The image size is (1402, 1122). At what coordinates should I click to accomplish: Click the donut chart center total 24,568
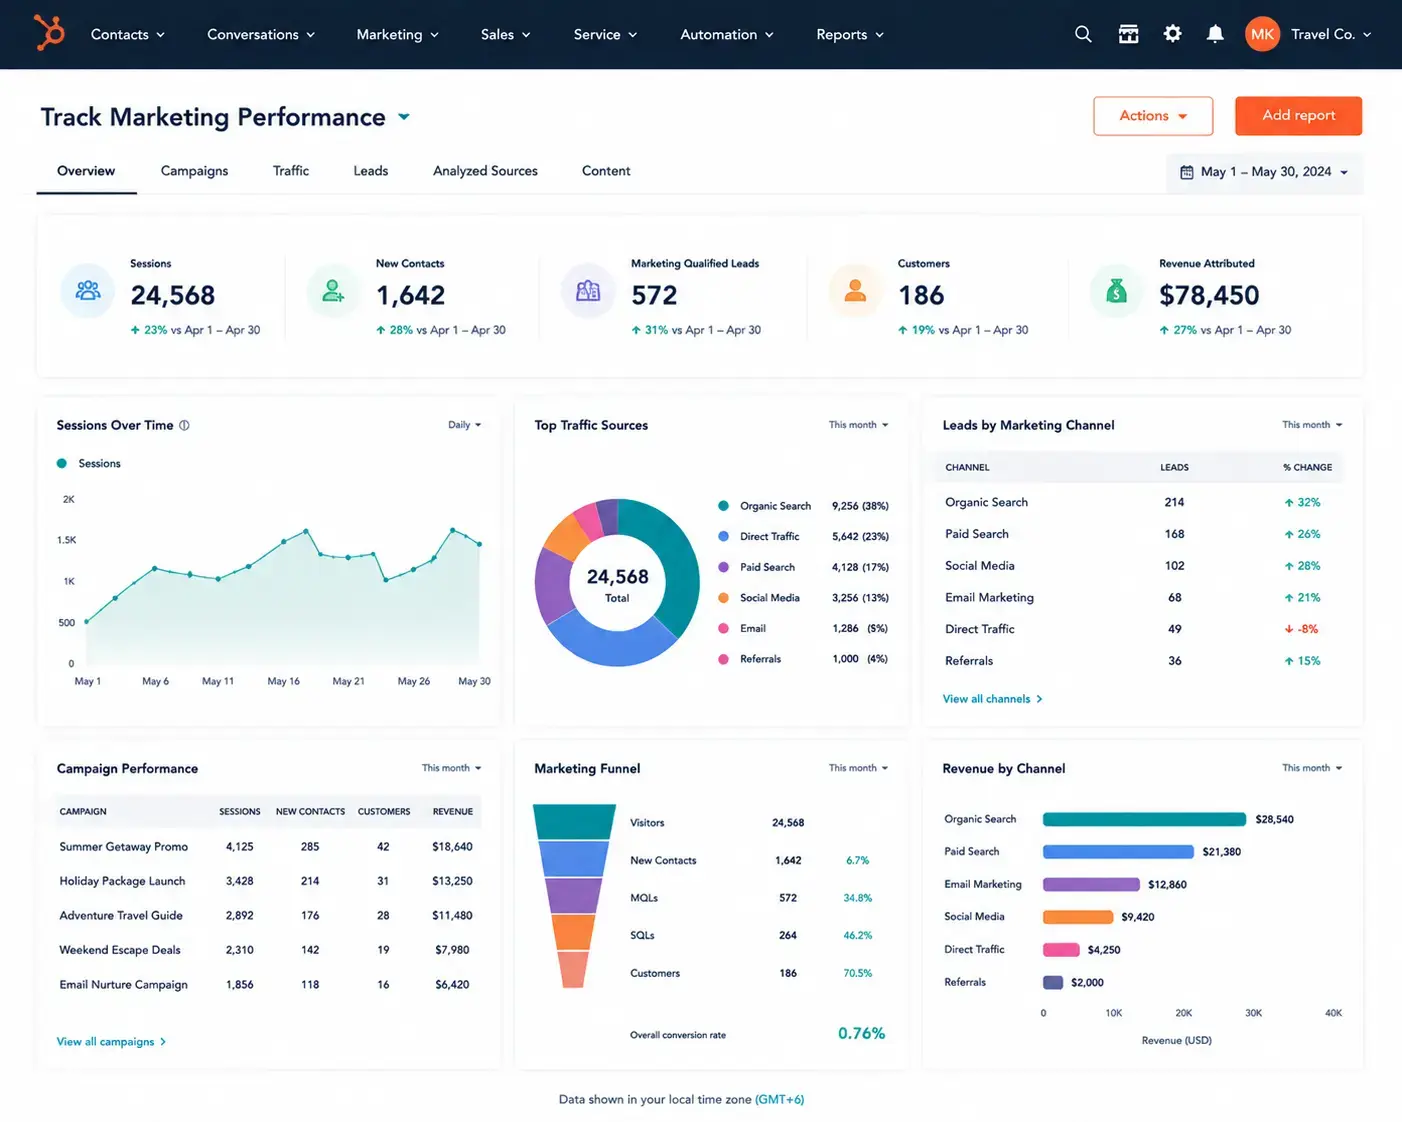tap(617, 577)
